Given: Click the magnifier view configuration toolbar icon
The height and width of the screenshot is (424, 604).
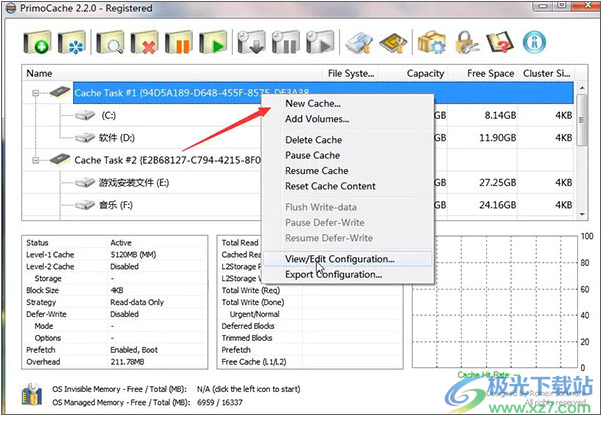Looking at the screenshot, I should coord(110,42).
